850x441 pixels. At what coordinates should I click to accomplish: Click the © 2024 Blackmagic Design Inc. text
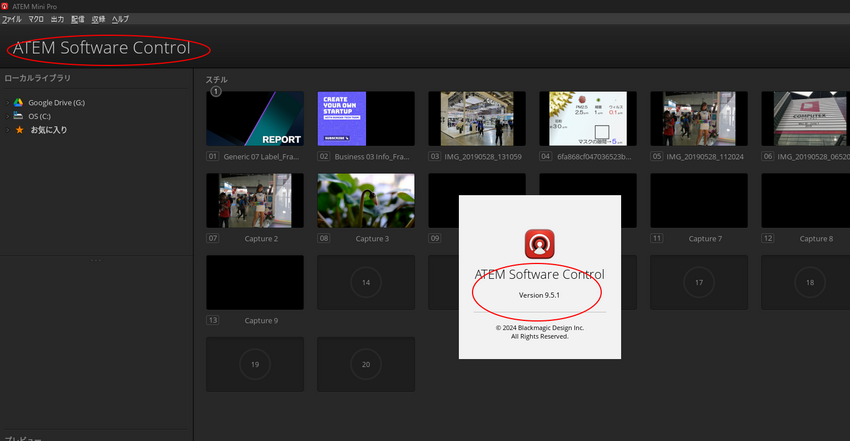point(540,328)
